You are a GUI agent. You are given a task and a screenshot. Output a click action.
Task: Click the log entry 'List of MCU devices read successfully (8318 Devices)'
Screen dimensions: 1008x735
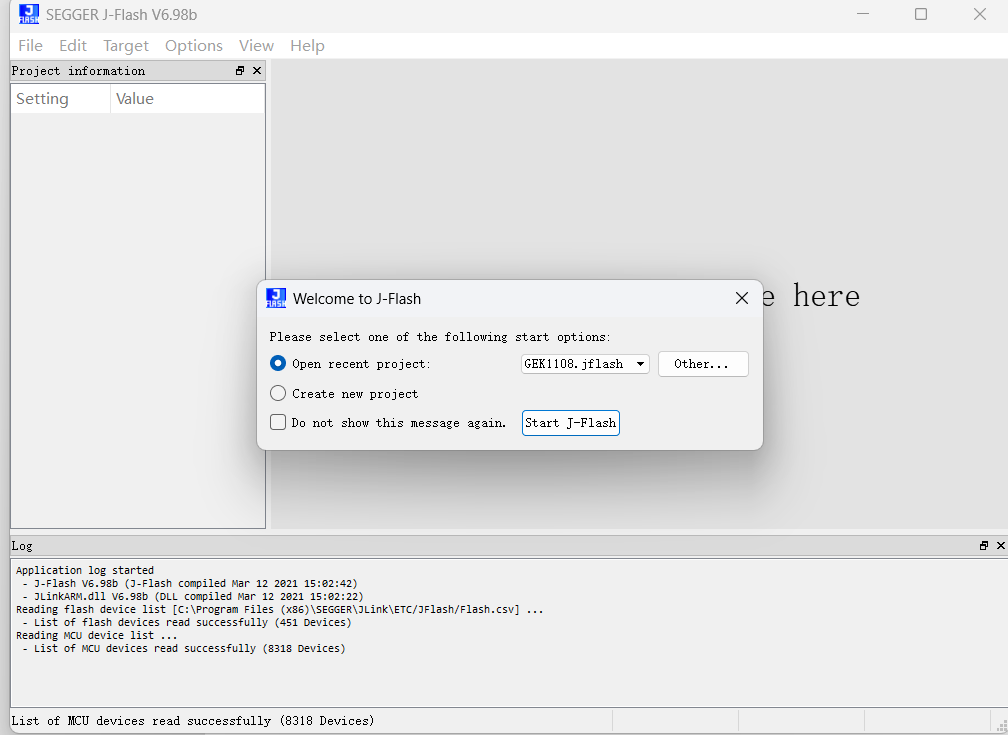(184, 649)
